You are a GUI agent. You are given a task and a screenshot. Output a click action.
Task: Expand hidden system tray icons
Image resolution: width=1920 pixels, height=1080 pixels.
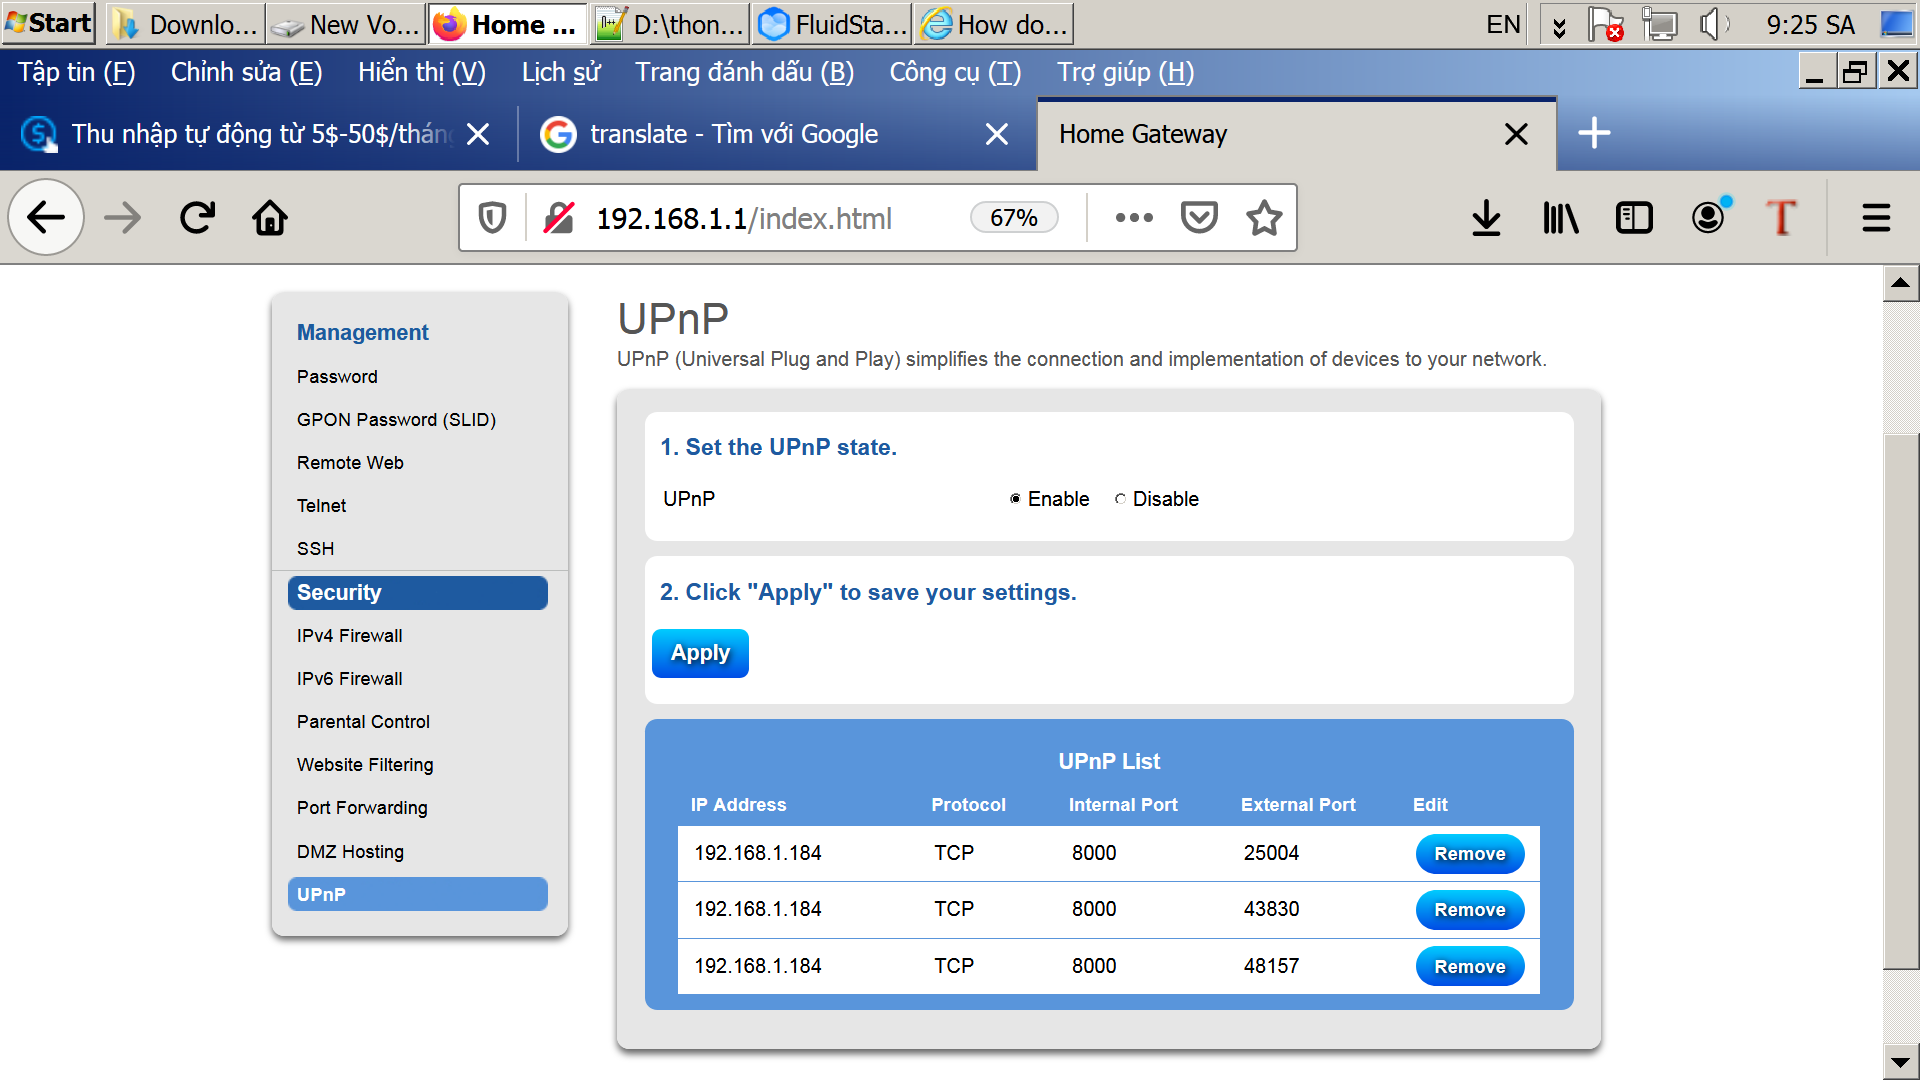click(1558, 26)
